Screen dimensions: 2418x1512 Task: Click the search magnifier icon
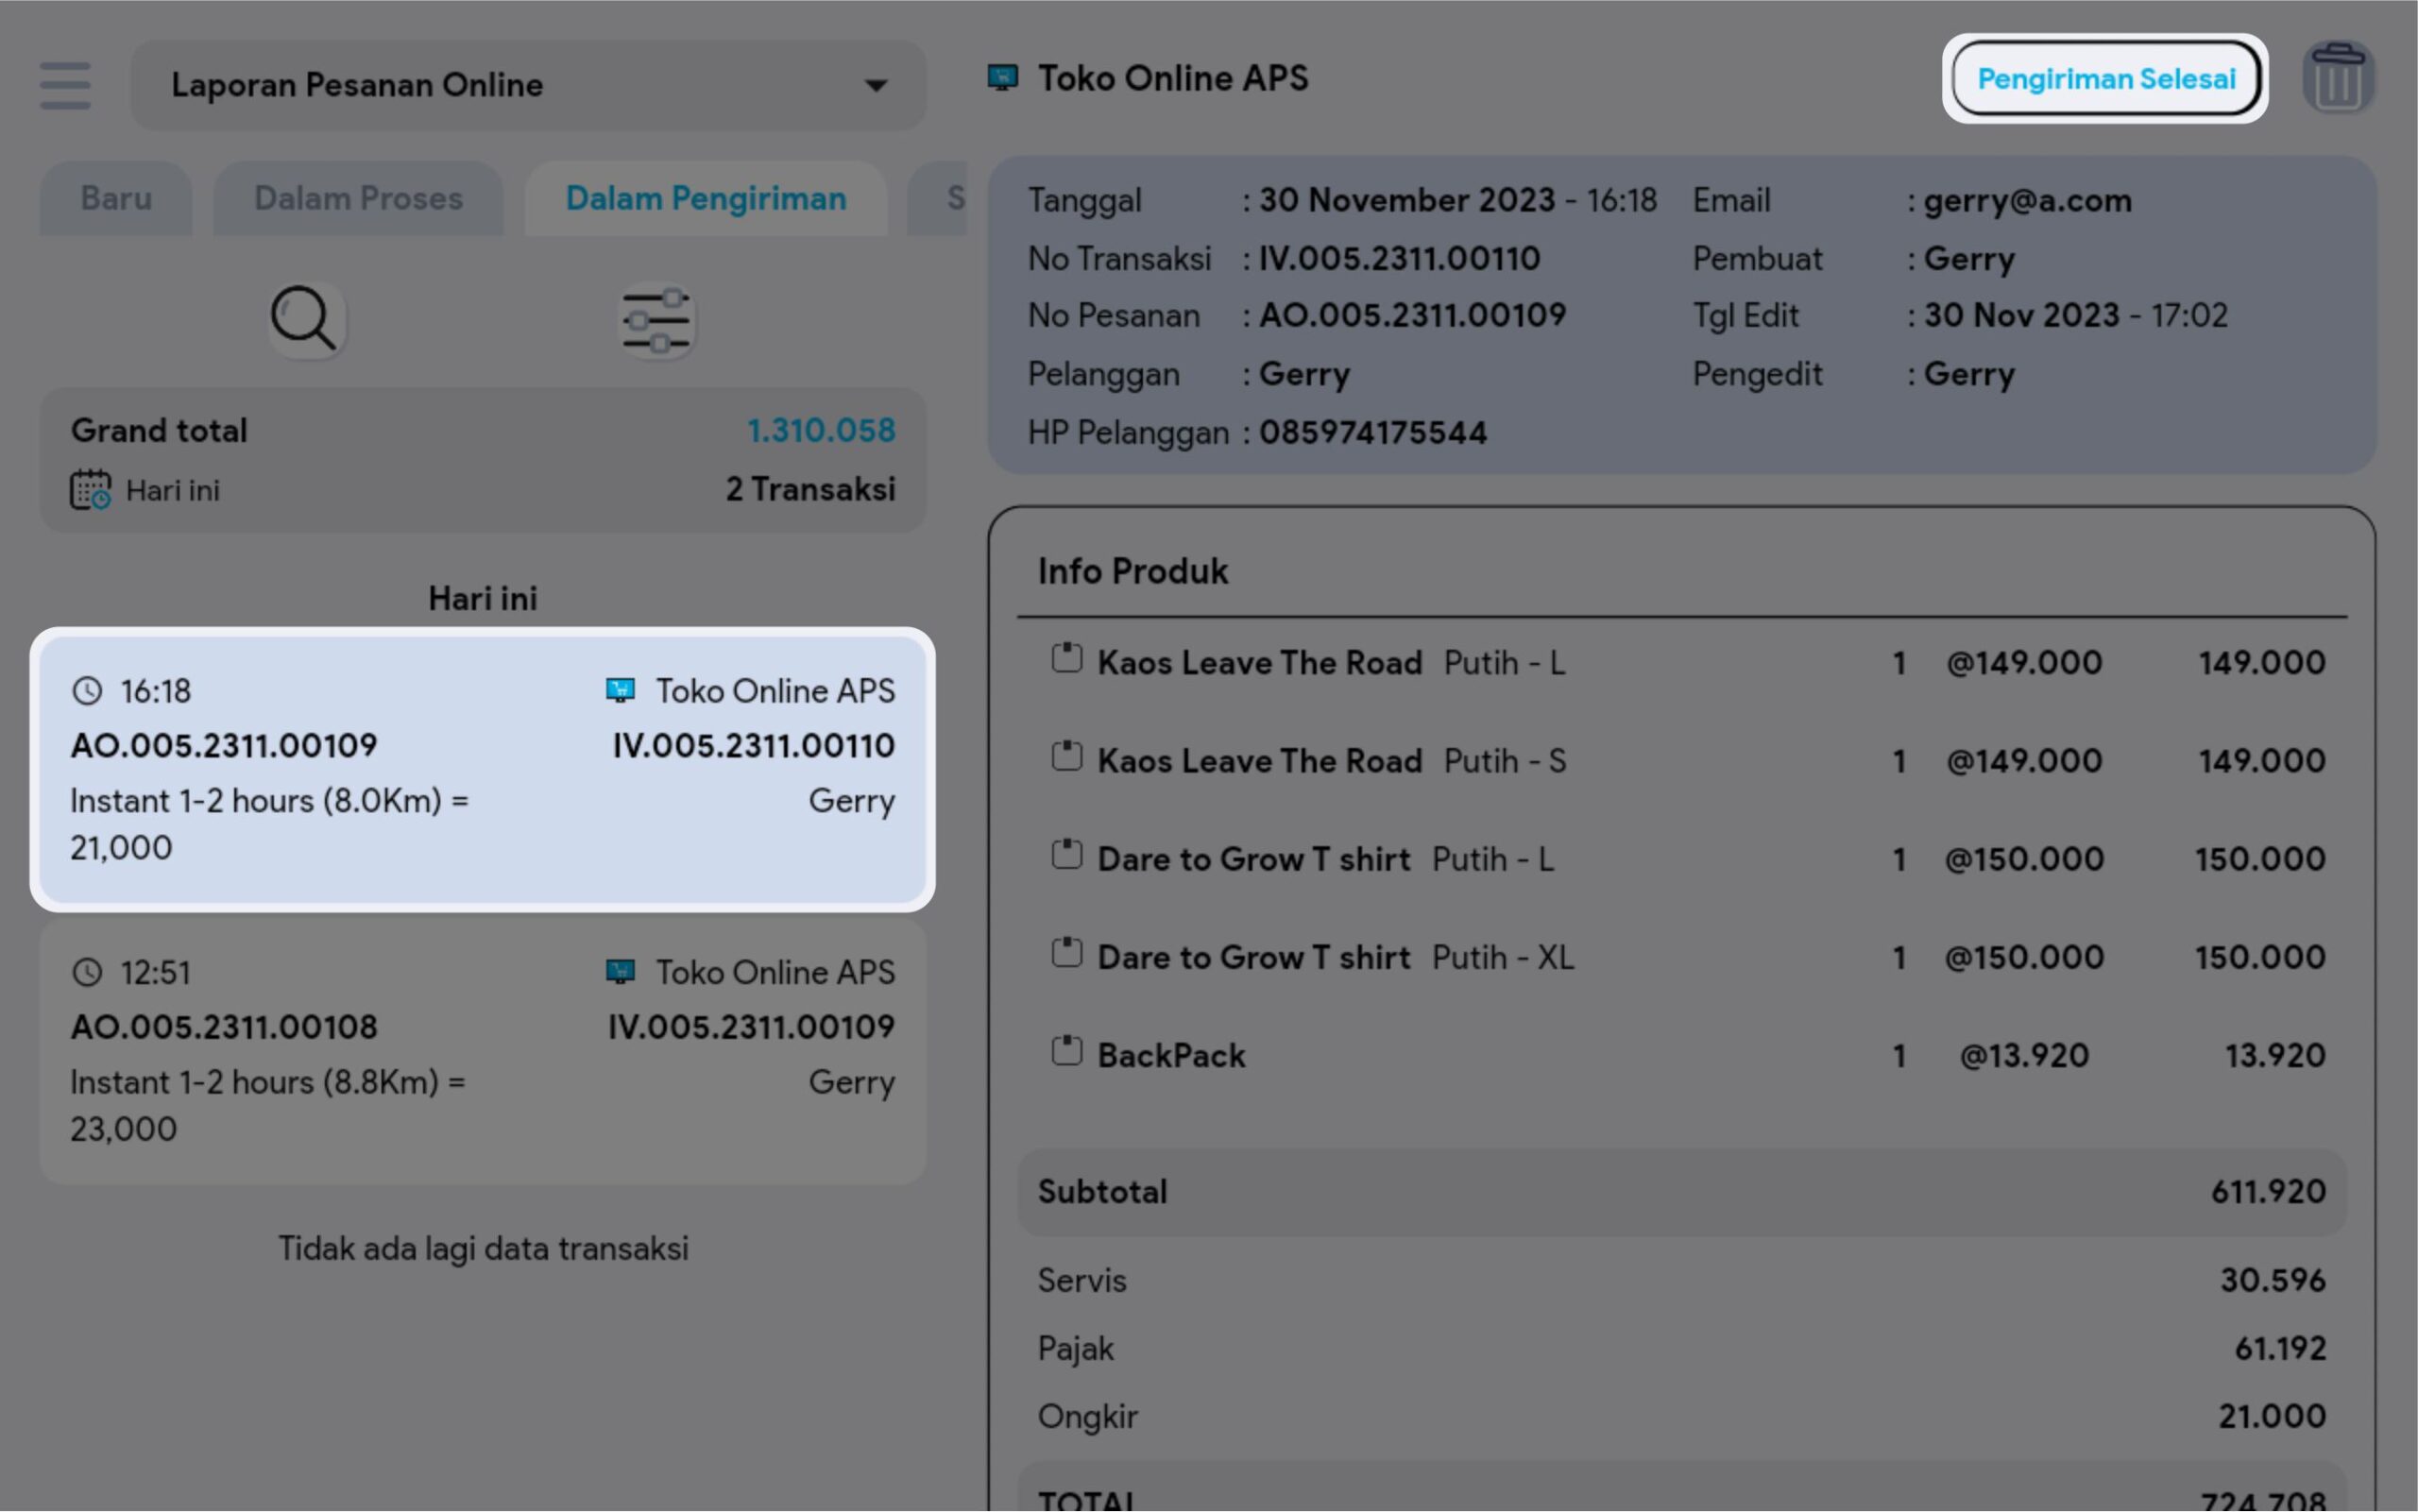[304, 319]
